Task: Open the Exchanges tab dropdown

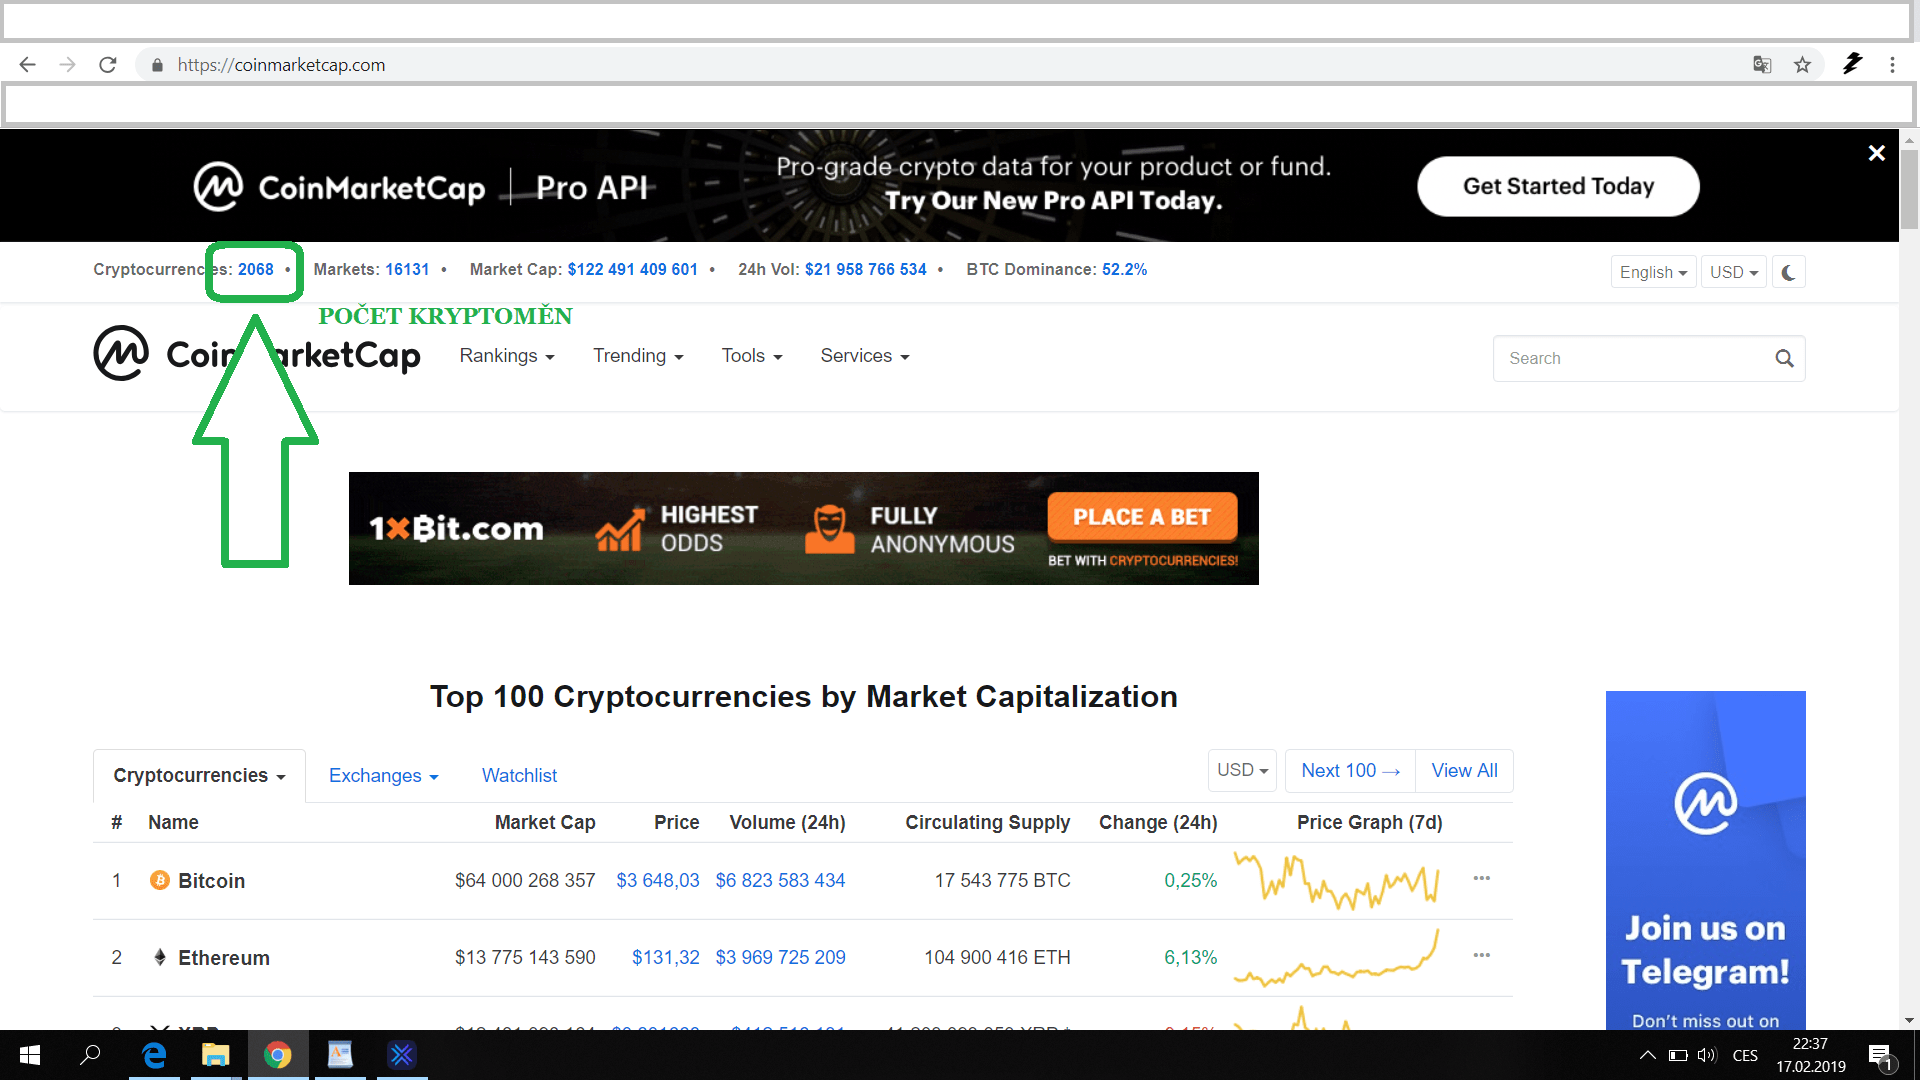Action: (384, 776)
